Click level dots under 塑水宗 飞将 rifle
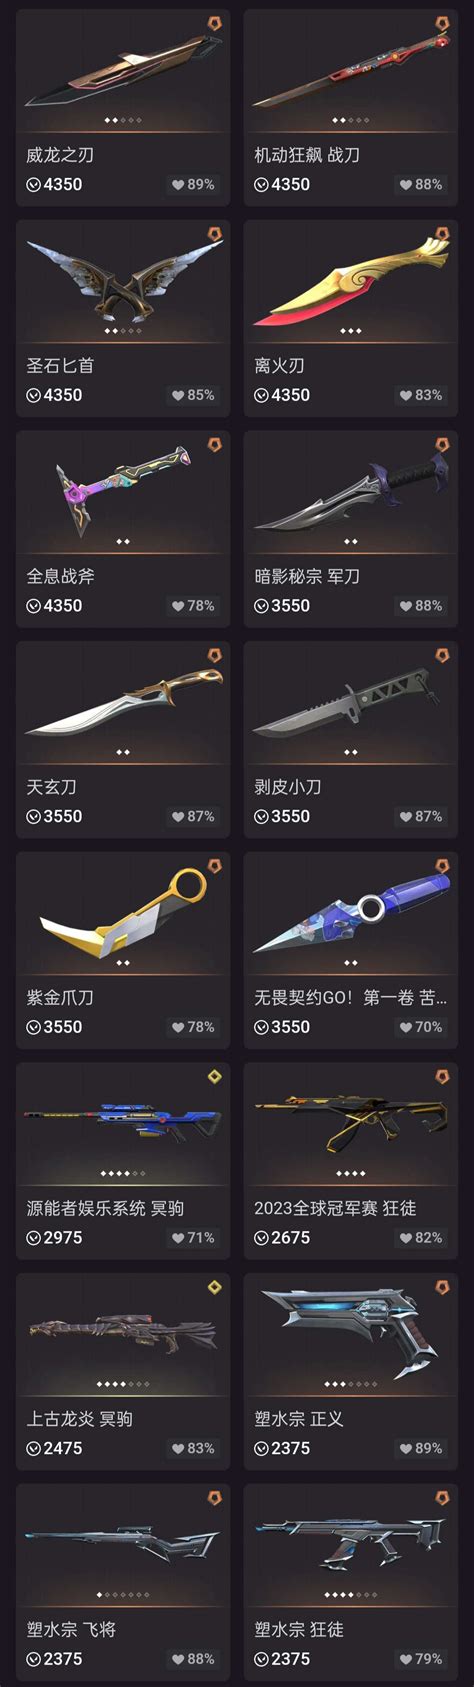Image resolution: width=474 pixels, height=1687 pixels. pos(123,1595)
